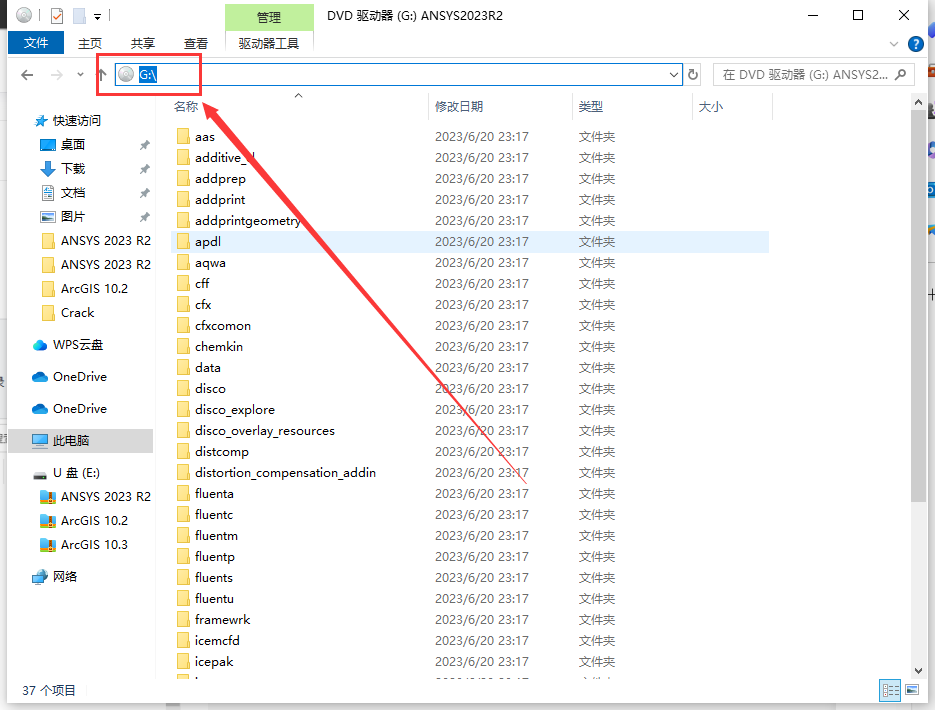Select the fluents folder icon
Screen dimensions: 935x710
click(183, 577)
